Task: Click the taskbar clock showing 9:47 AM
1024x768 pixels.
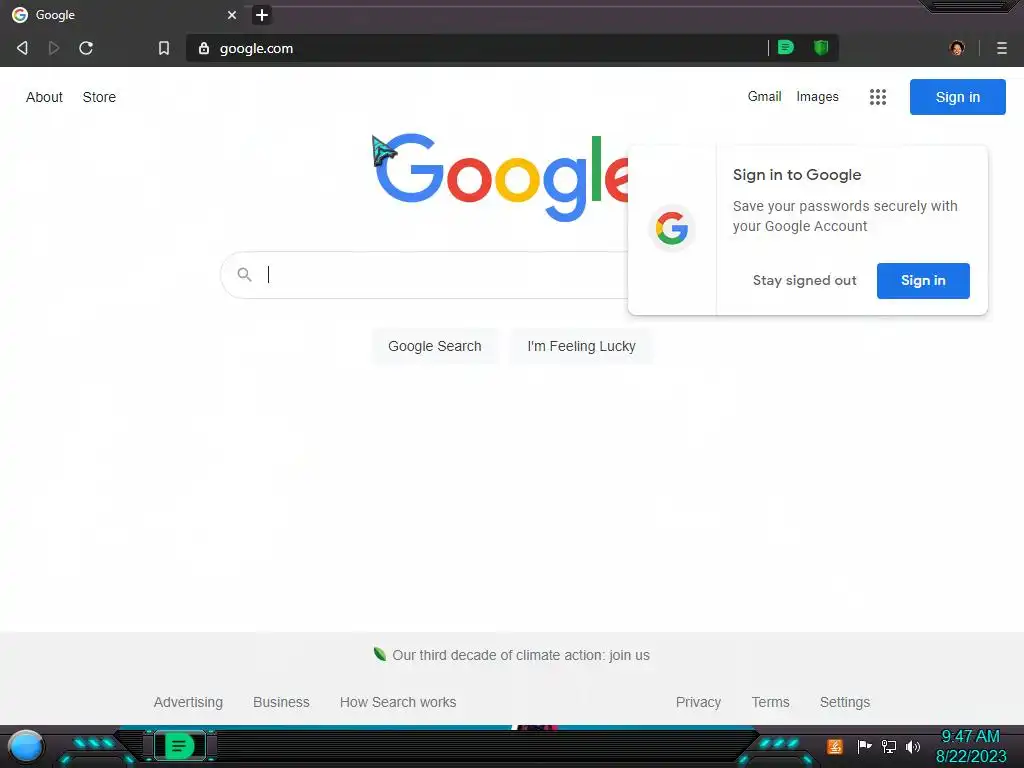Action: 971,746
